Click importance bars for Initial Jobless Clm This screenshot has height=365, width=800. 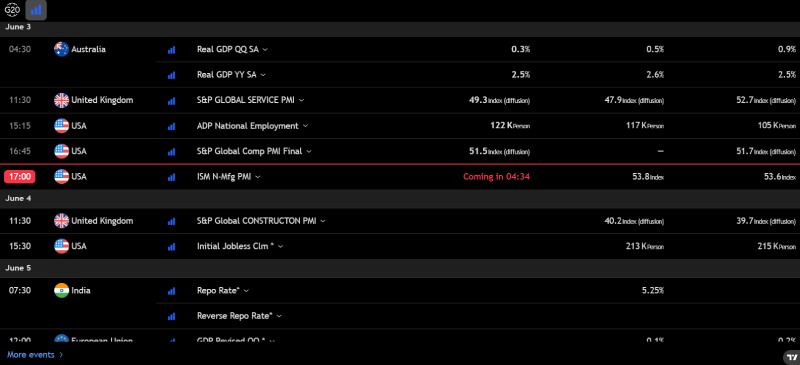171,247
